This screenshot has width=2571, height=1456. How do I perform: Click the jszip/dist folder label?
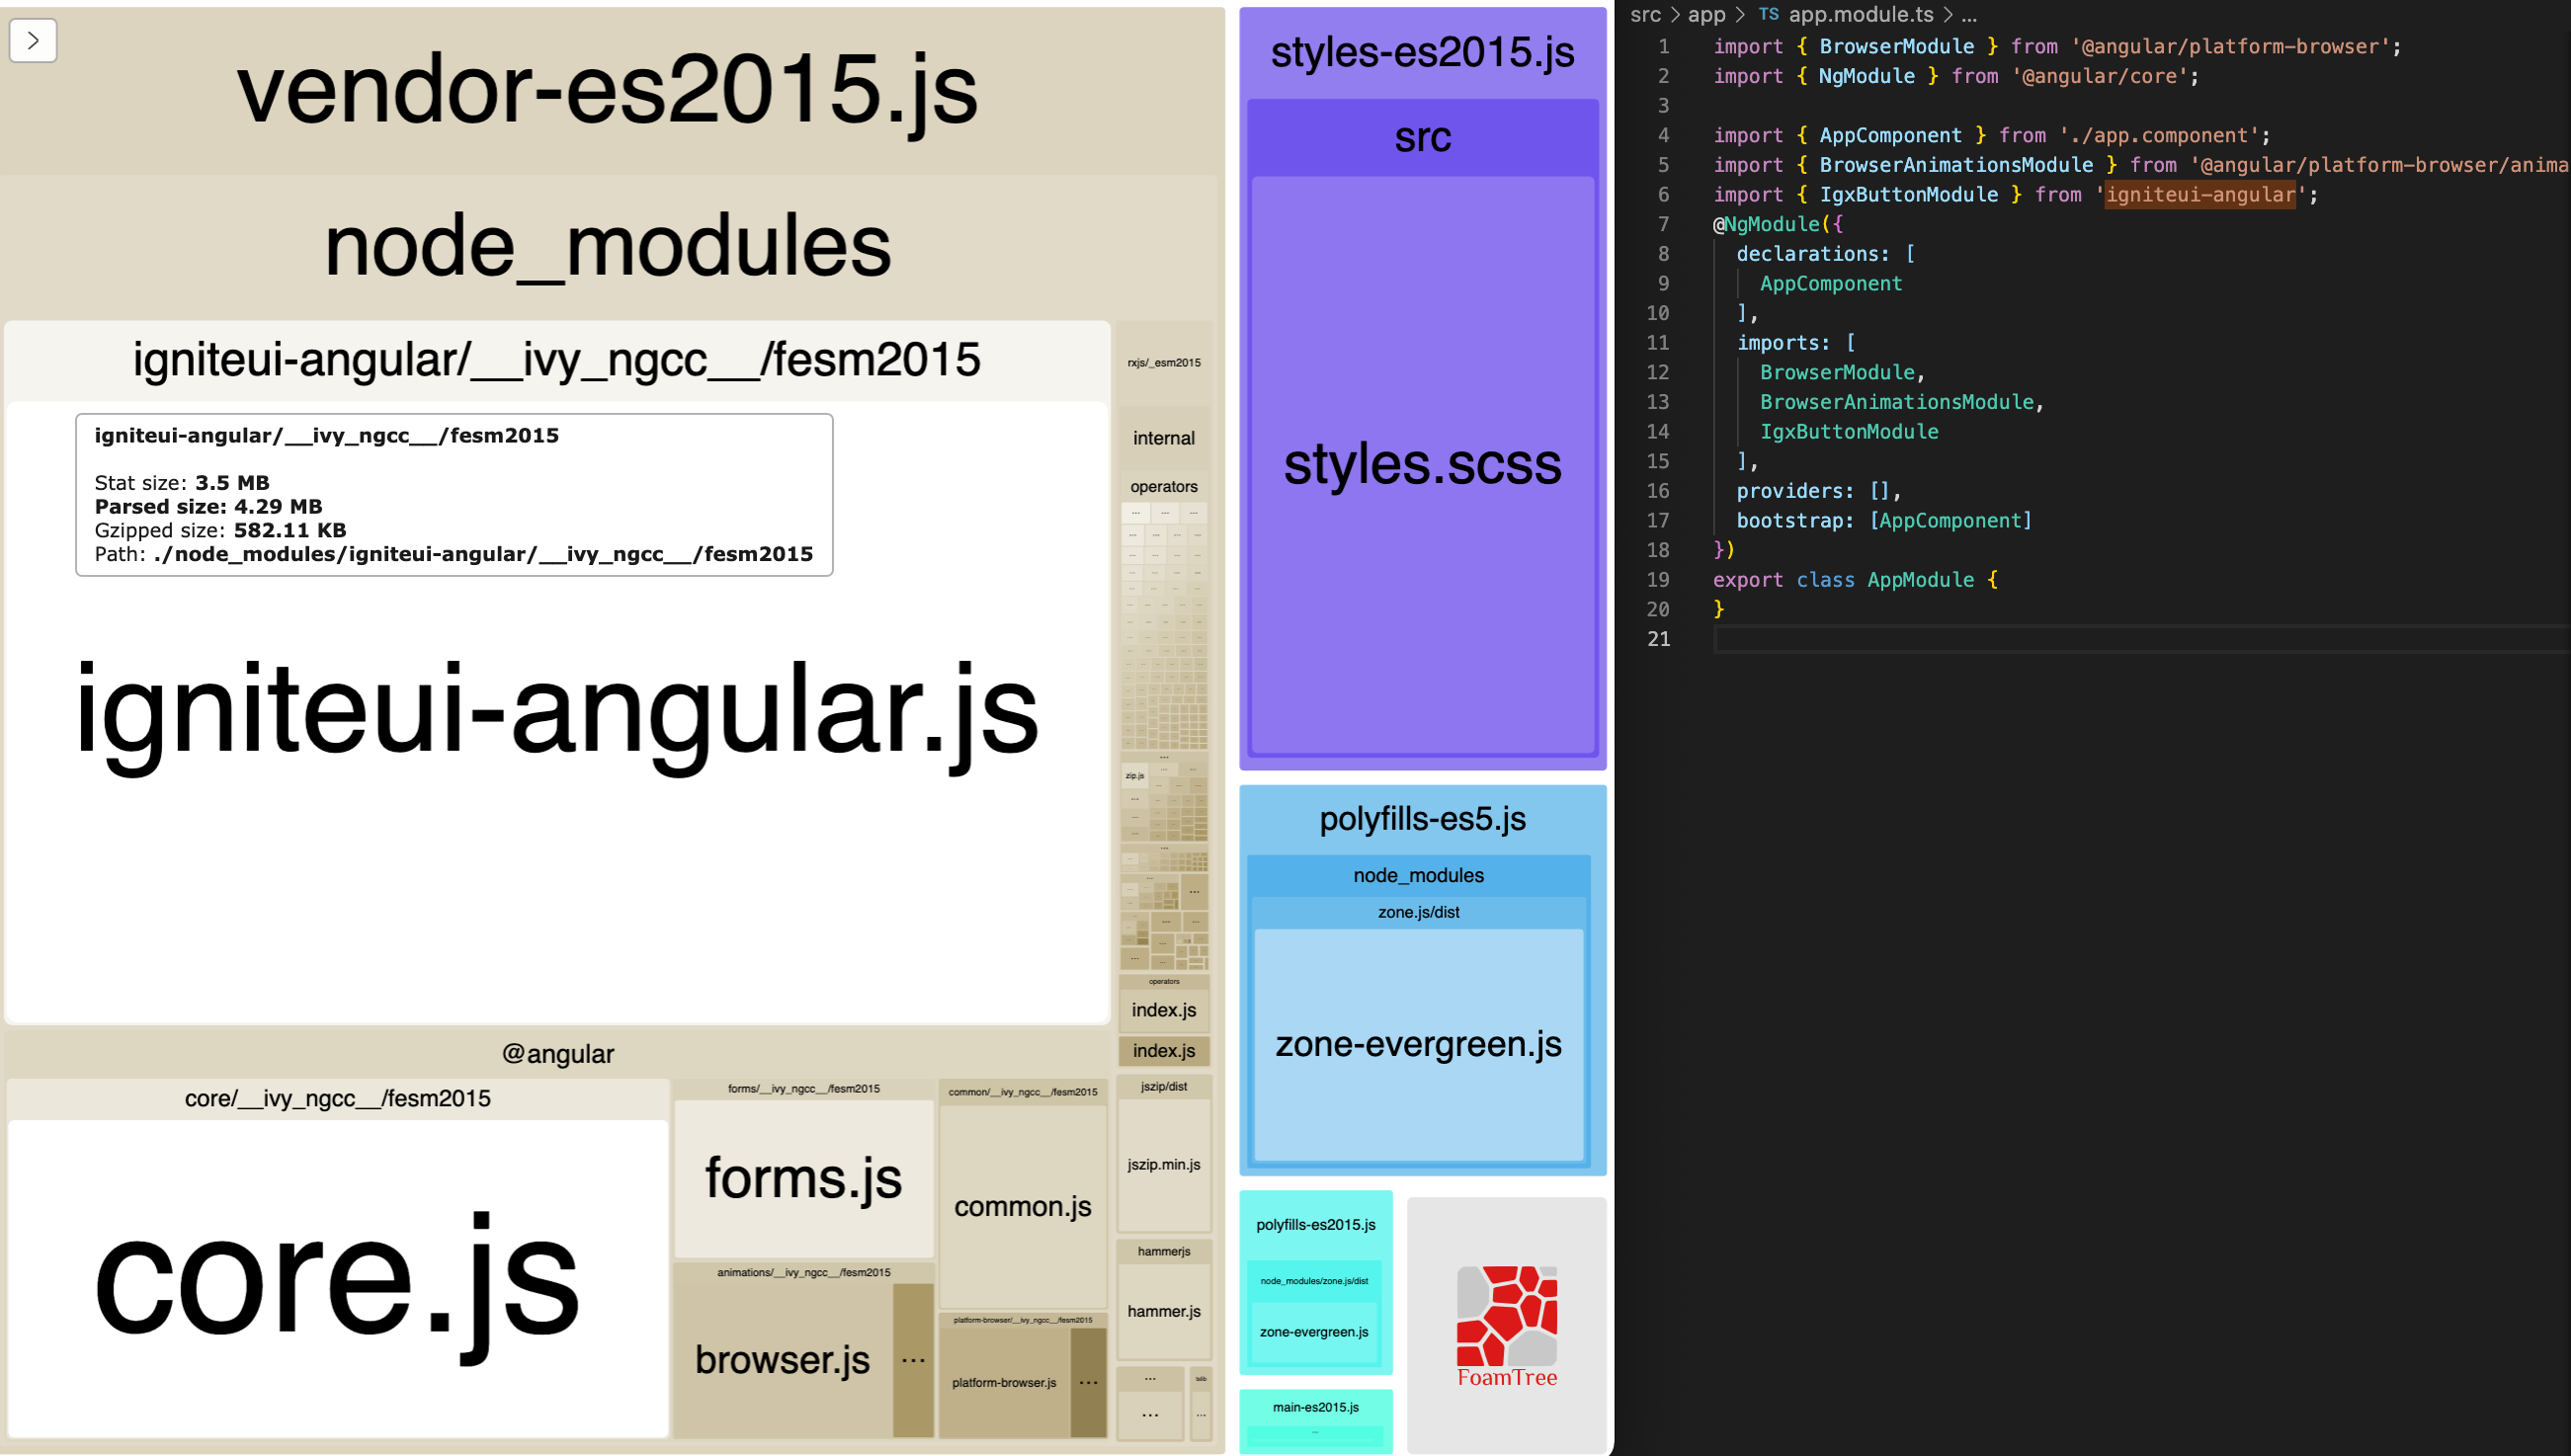1164,1086
